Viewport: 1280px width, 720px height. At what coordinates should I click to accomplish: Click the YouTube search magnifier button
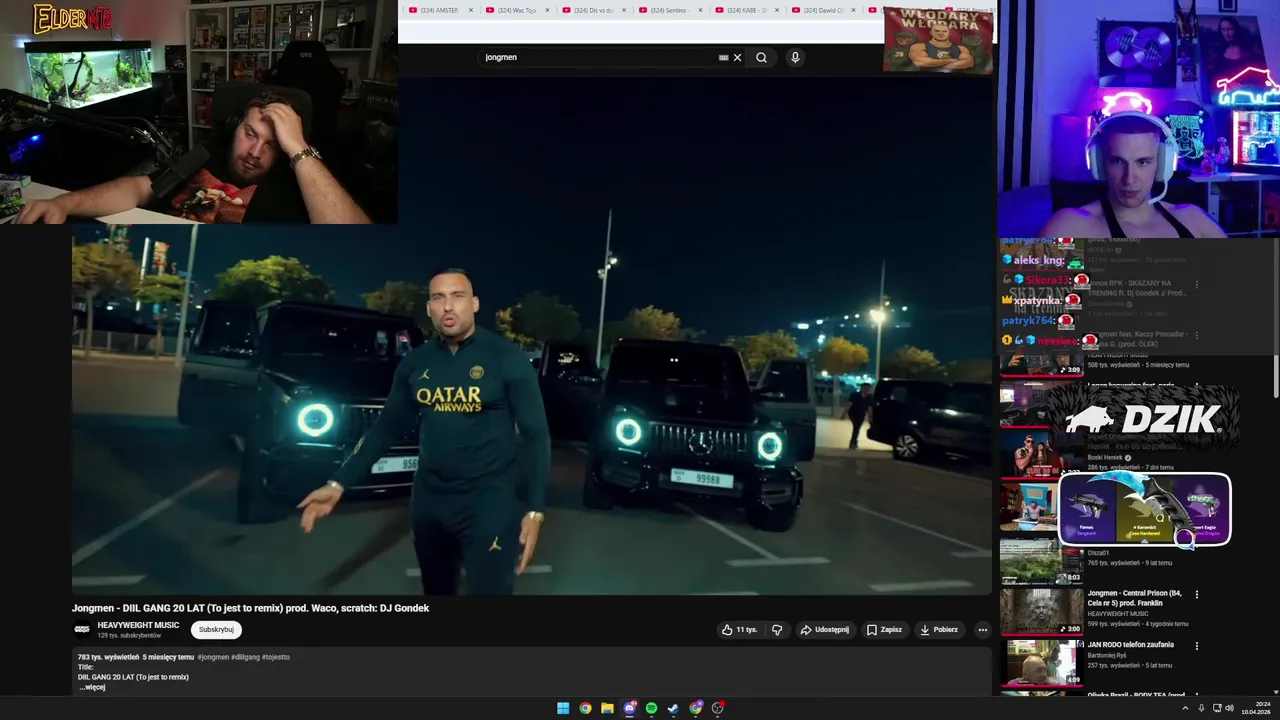click(761, 57)
